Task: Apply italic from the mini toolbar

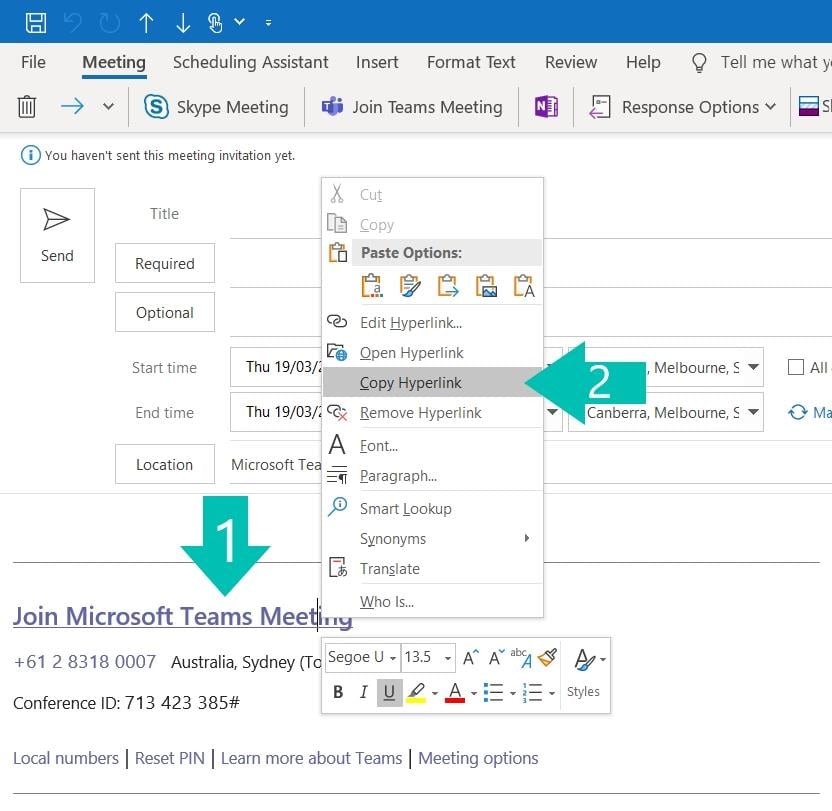Action: click(x=363, y=692)
